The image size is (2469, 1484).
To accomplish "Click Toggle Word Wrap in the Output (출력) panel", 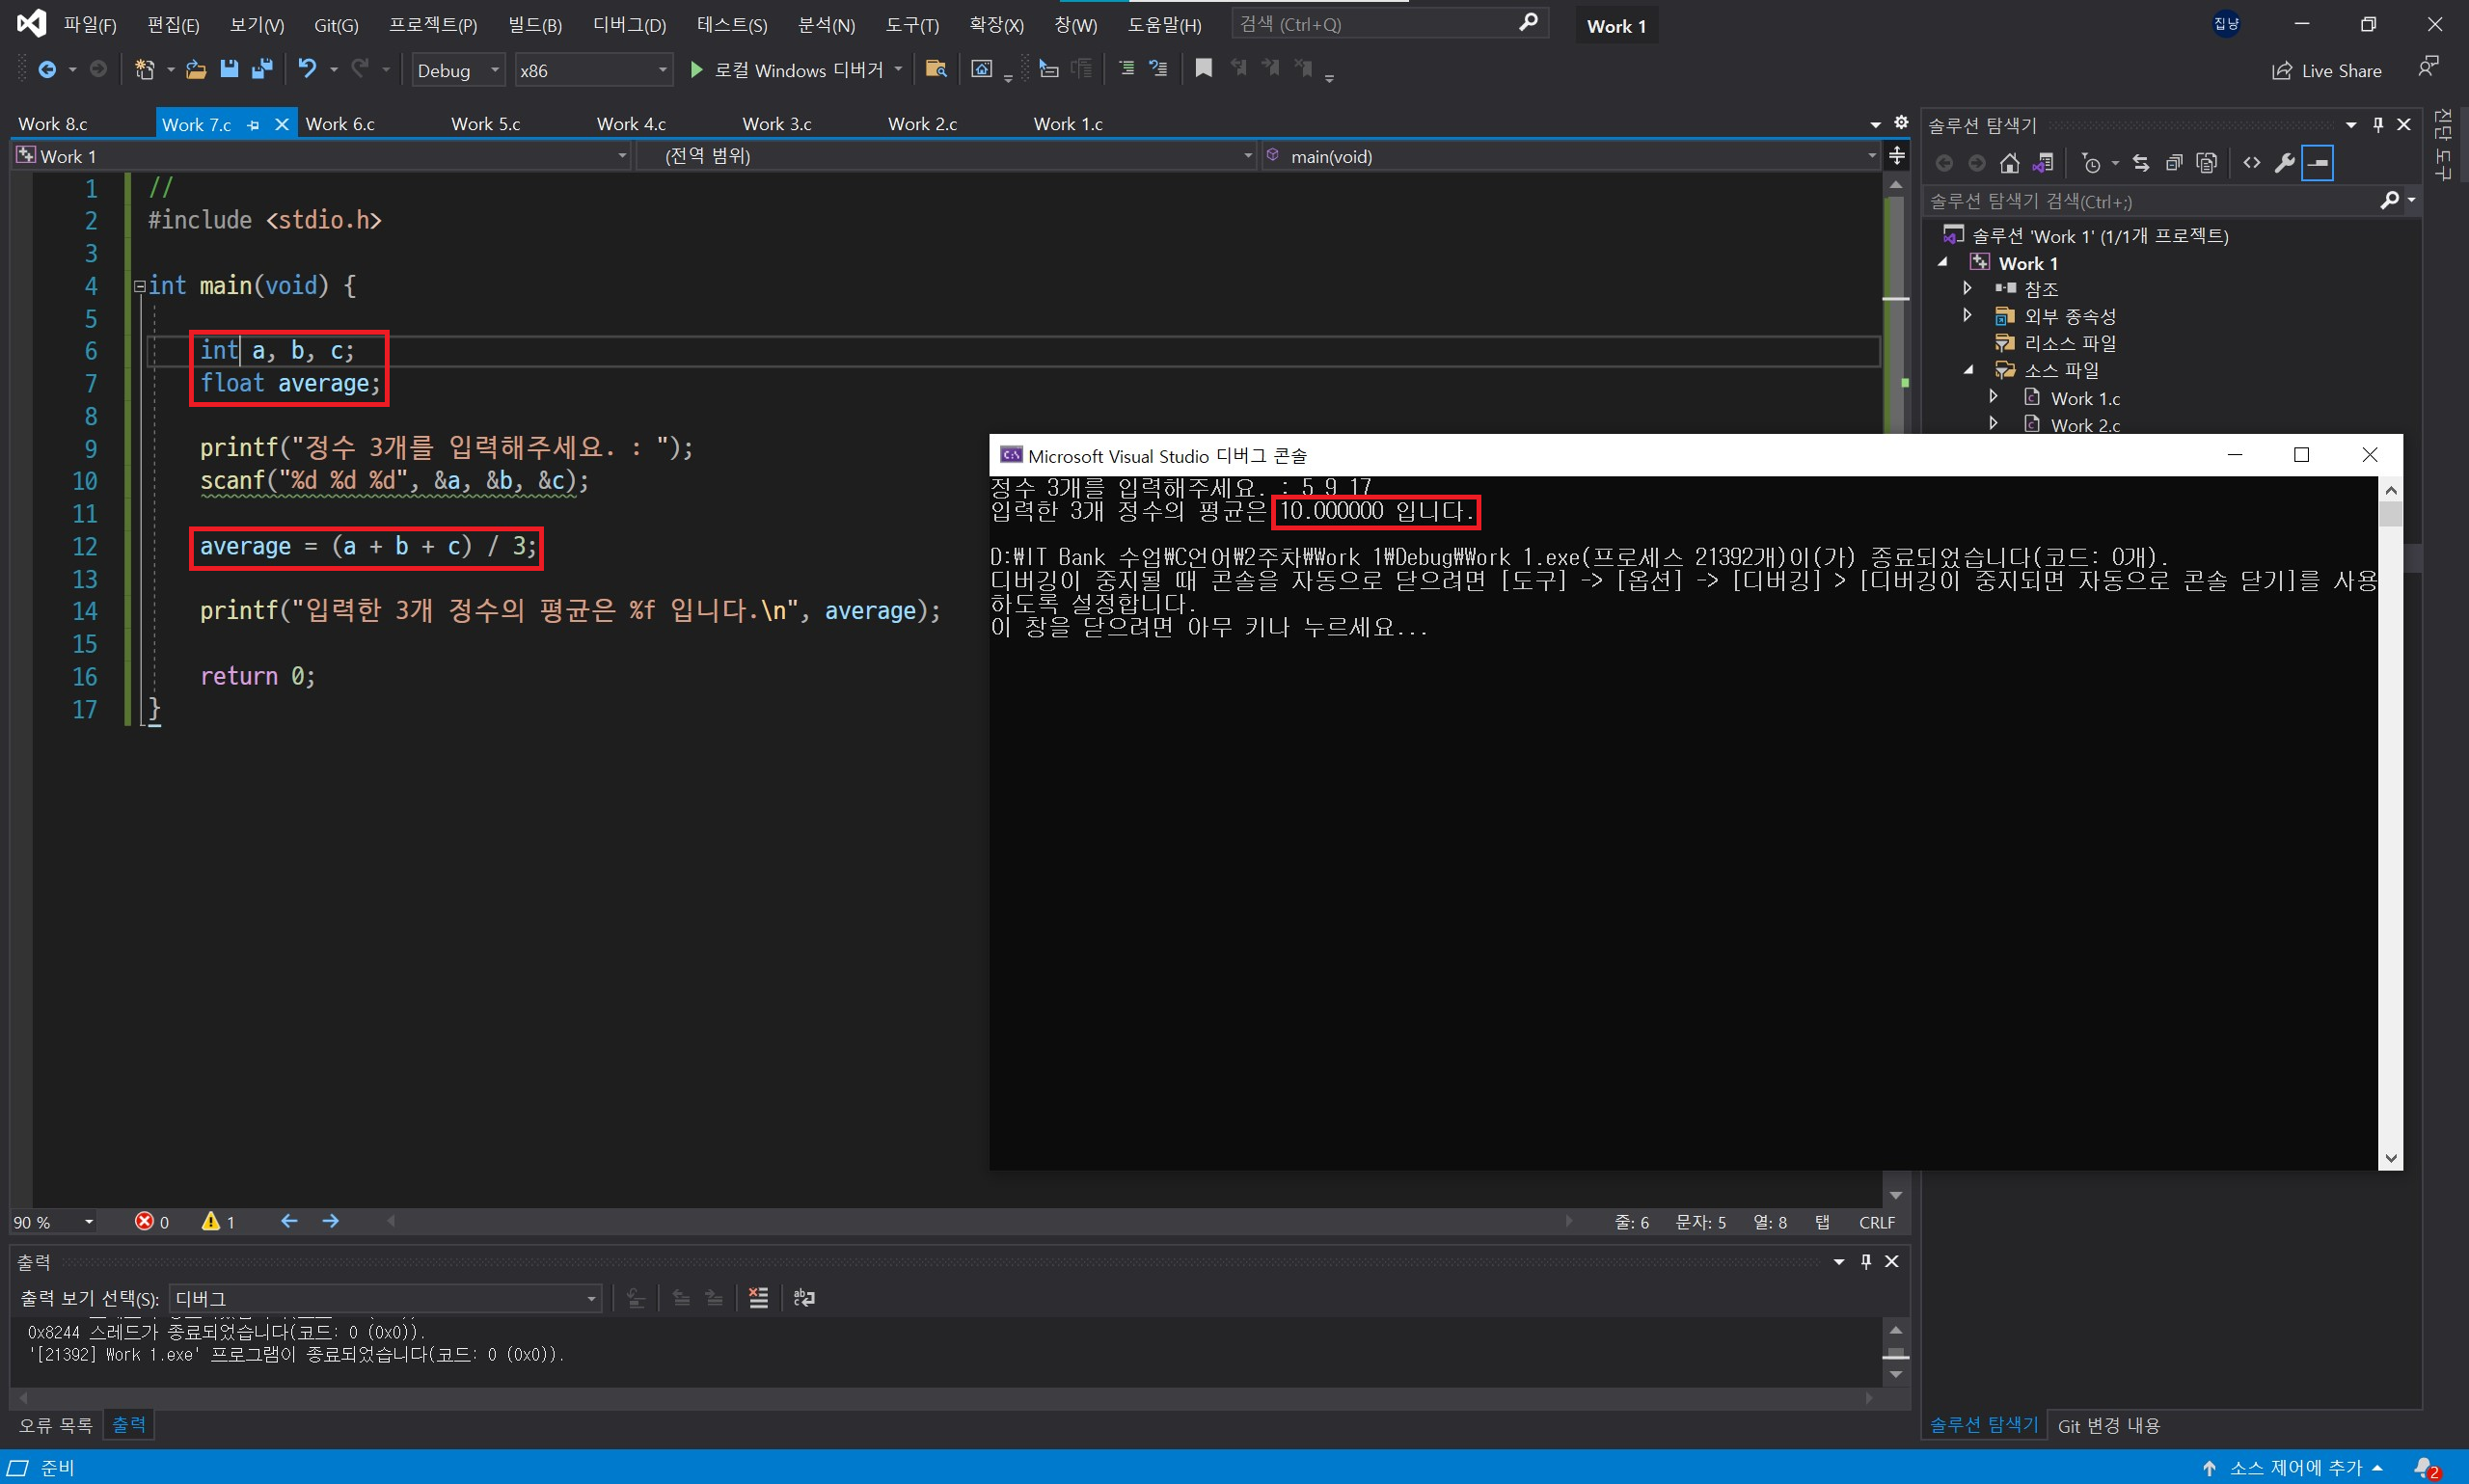I will point(803,1298).
